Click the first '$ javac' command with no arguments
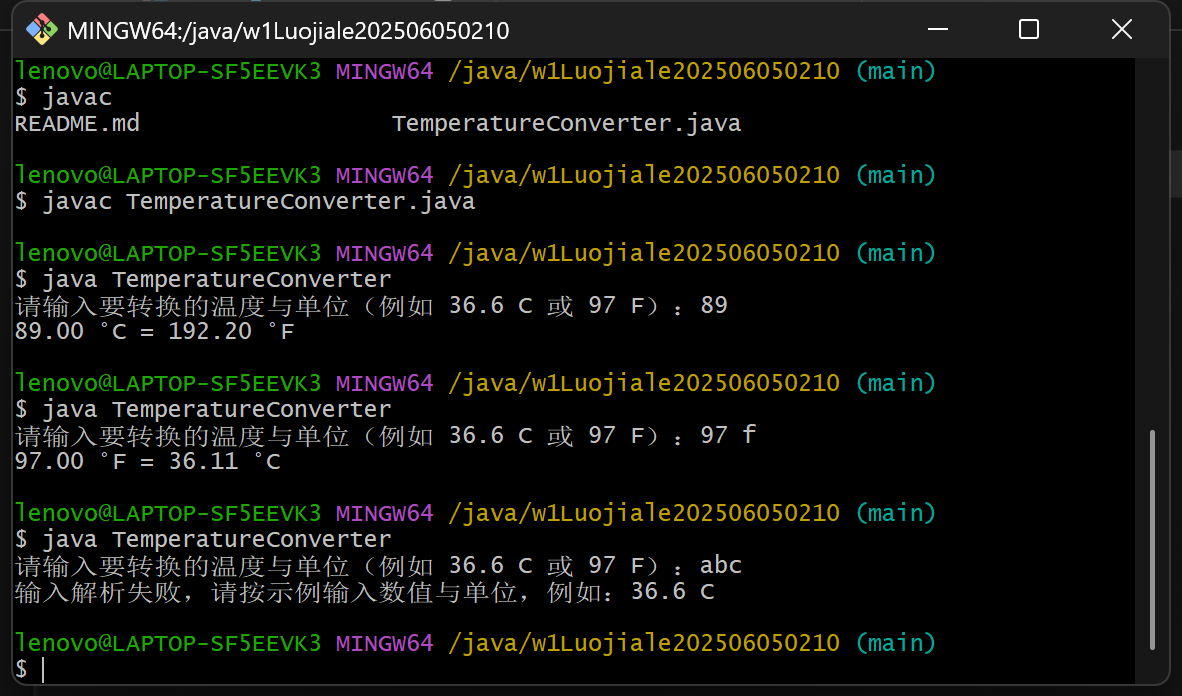The height and width of the screenshot is (696, 1182). (76, 98)
